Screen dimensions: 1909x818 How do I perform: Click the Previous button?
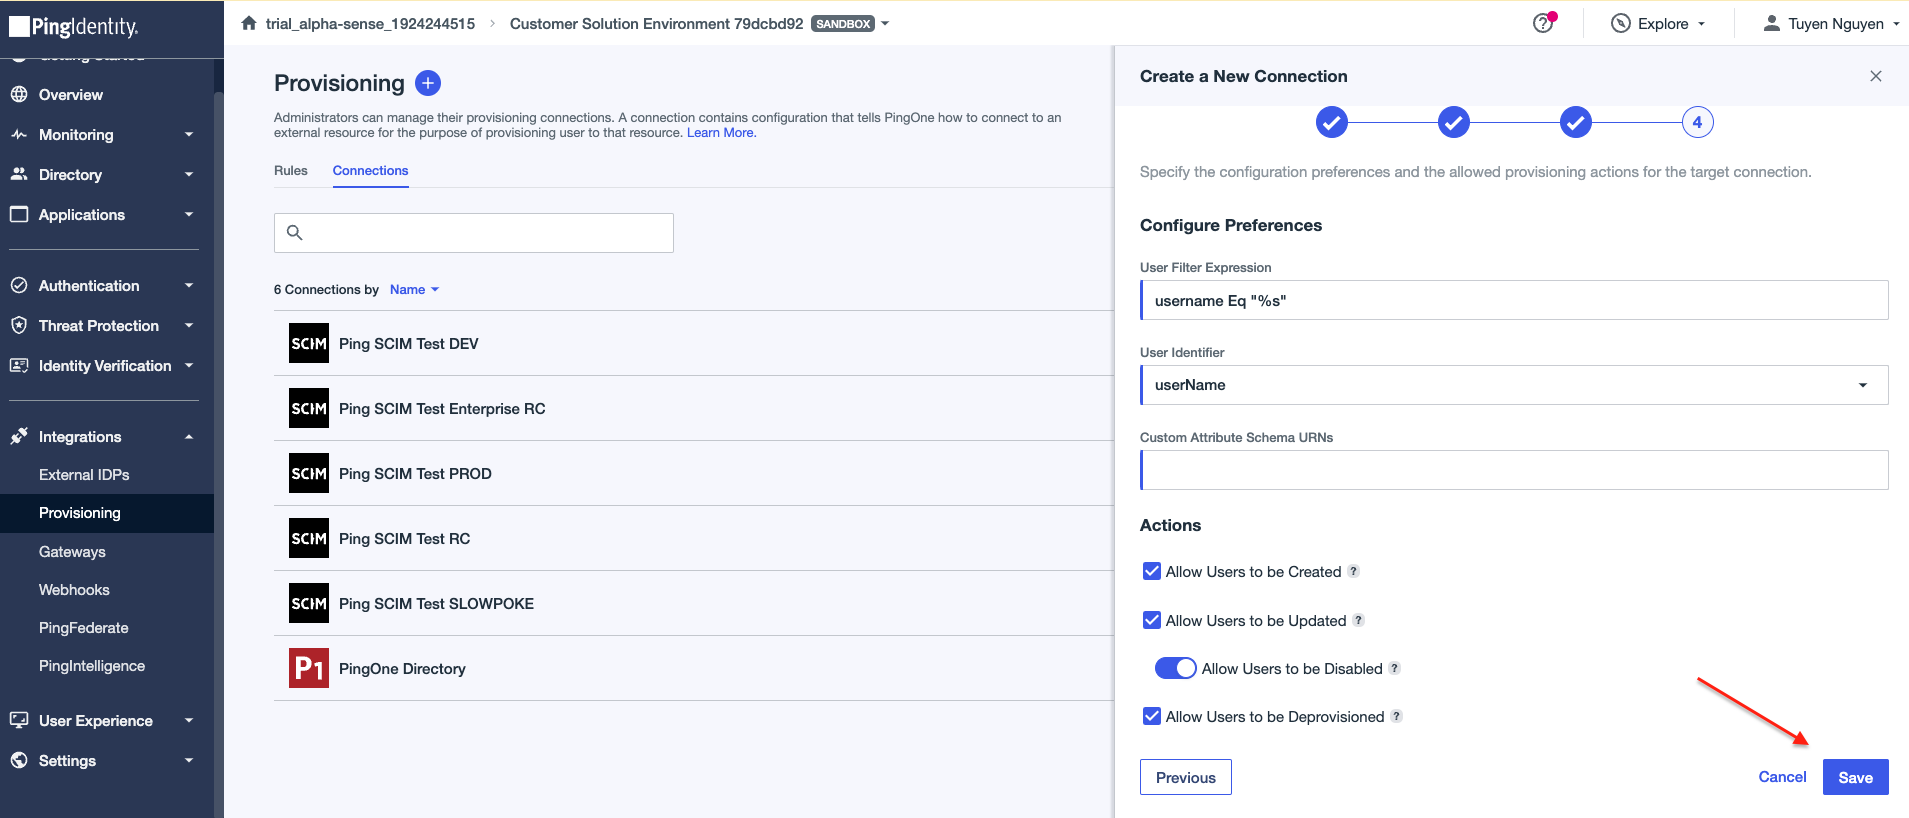coord(1185,777)
